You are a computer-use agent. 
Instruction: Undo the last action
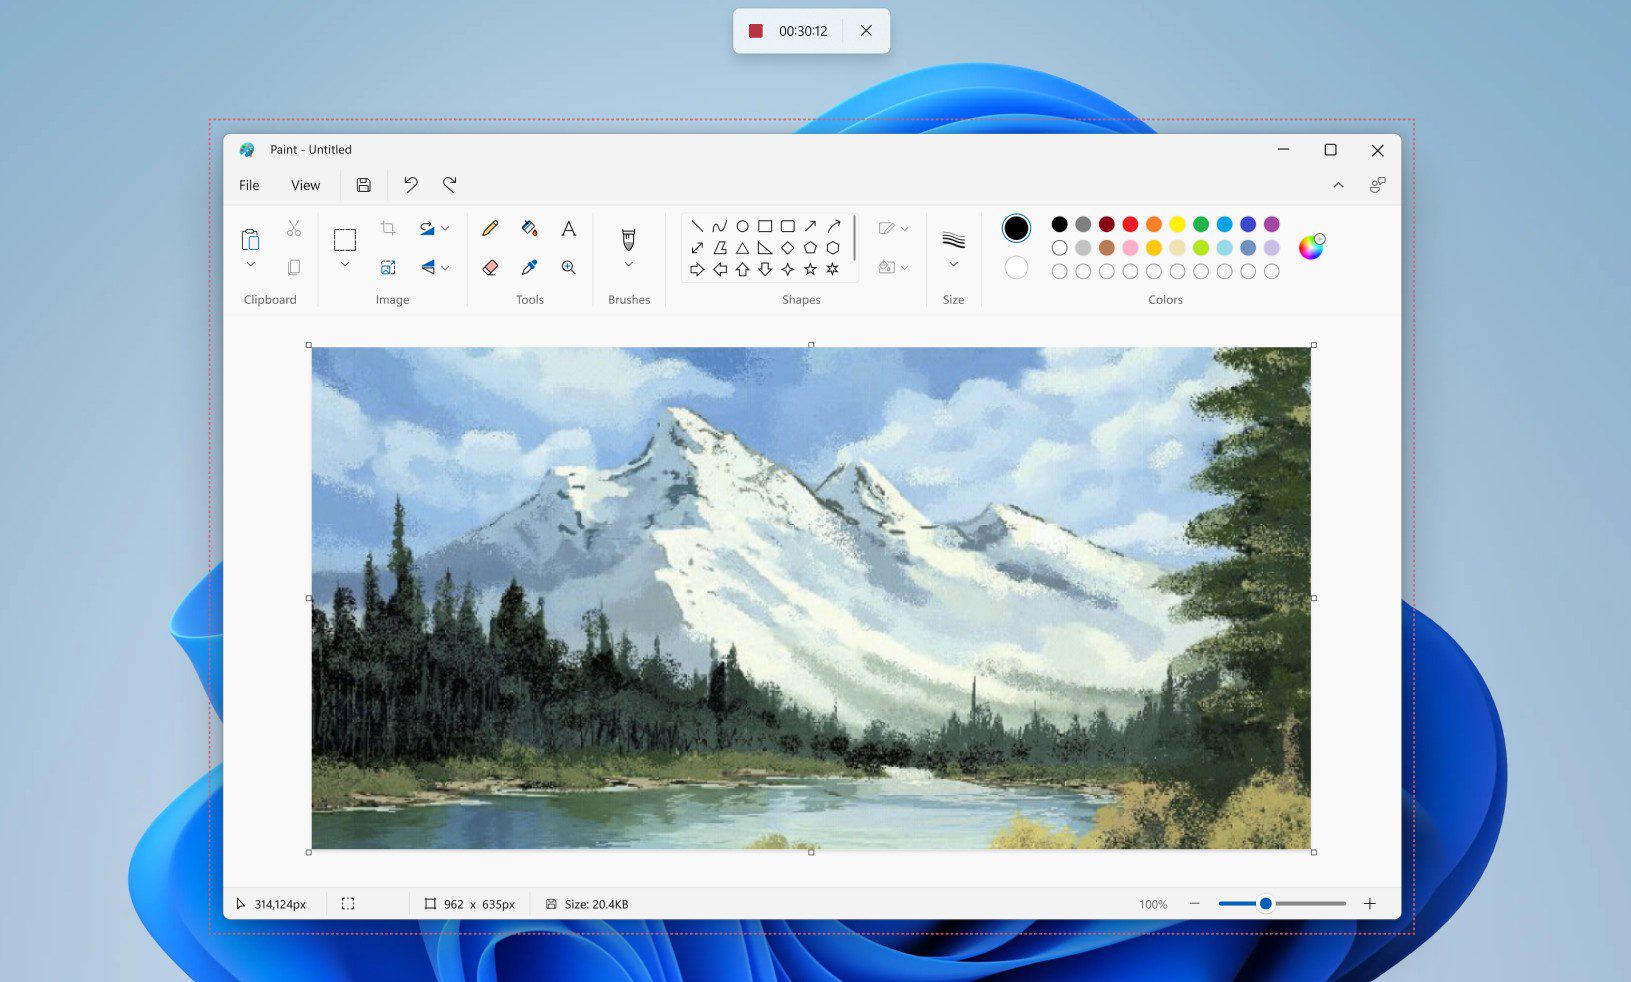(410, 185)
